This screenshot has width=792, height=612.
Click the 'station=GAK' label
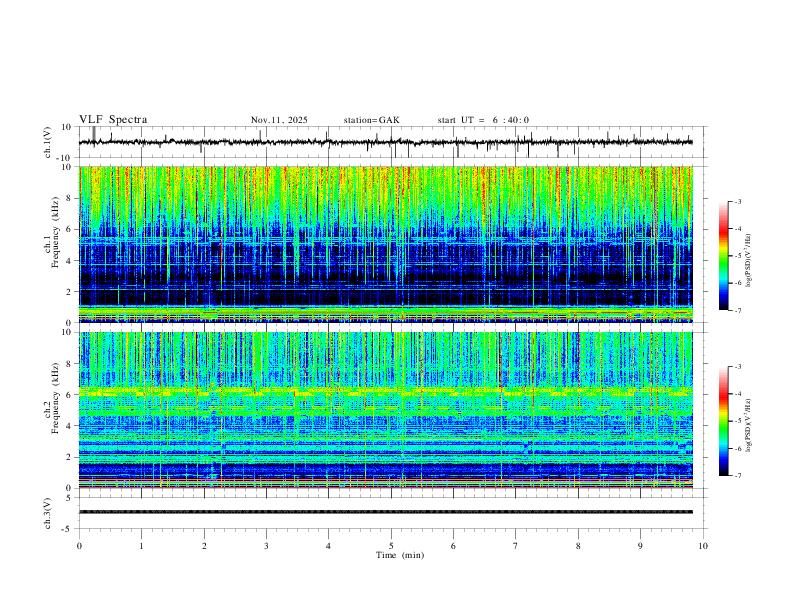pos(371,120)
